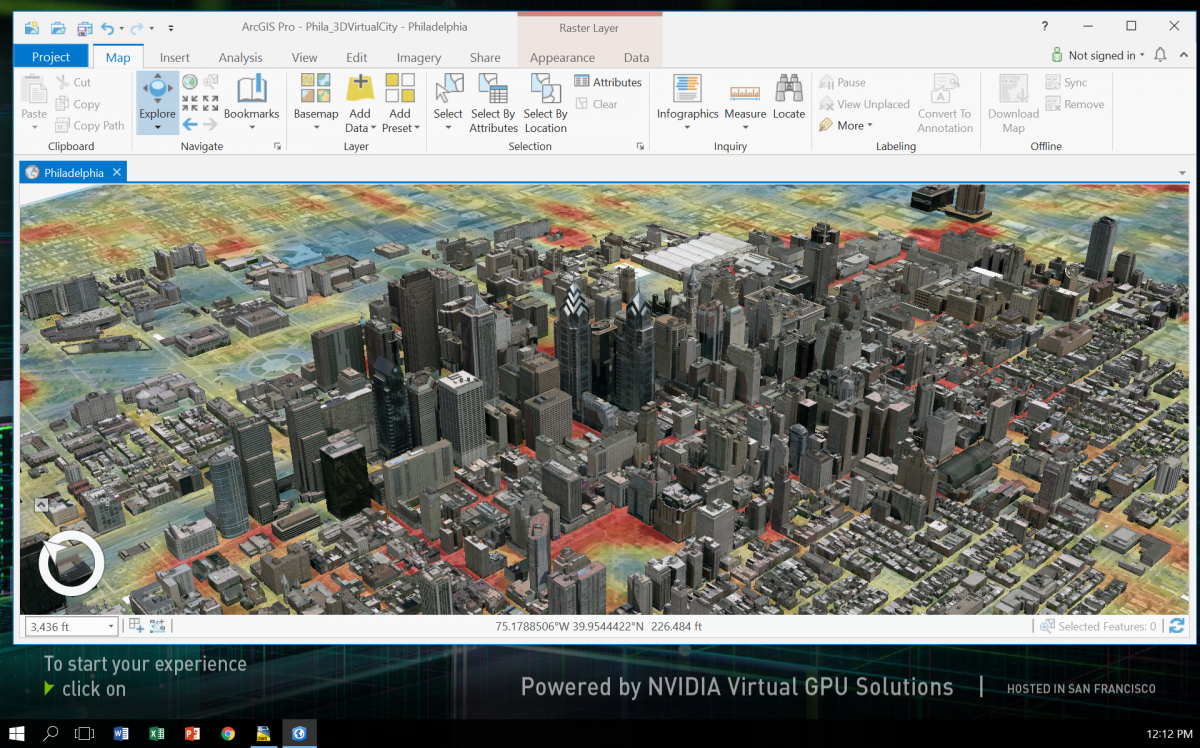Click the Zoom To Selection icon
This screenshot has width=1200, height=748.
click(210, 81)
